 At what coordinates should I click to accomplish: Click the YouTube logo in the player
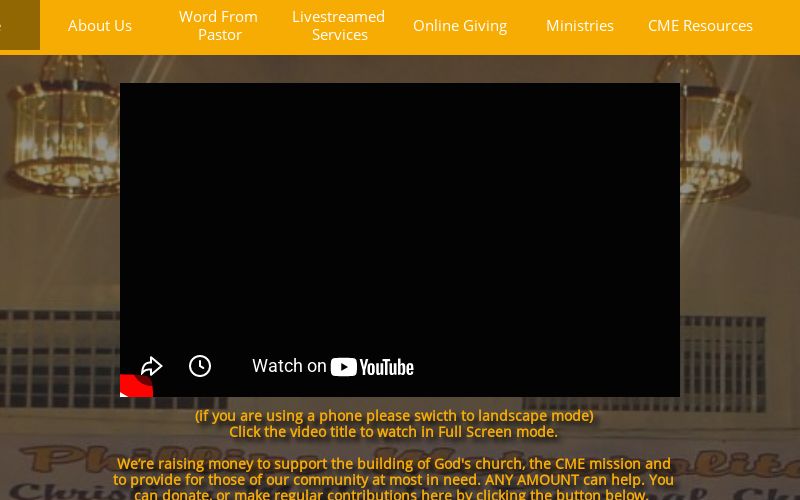tap(372, 367)
